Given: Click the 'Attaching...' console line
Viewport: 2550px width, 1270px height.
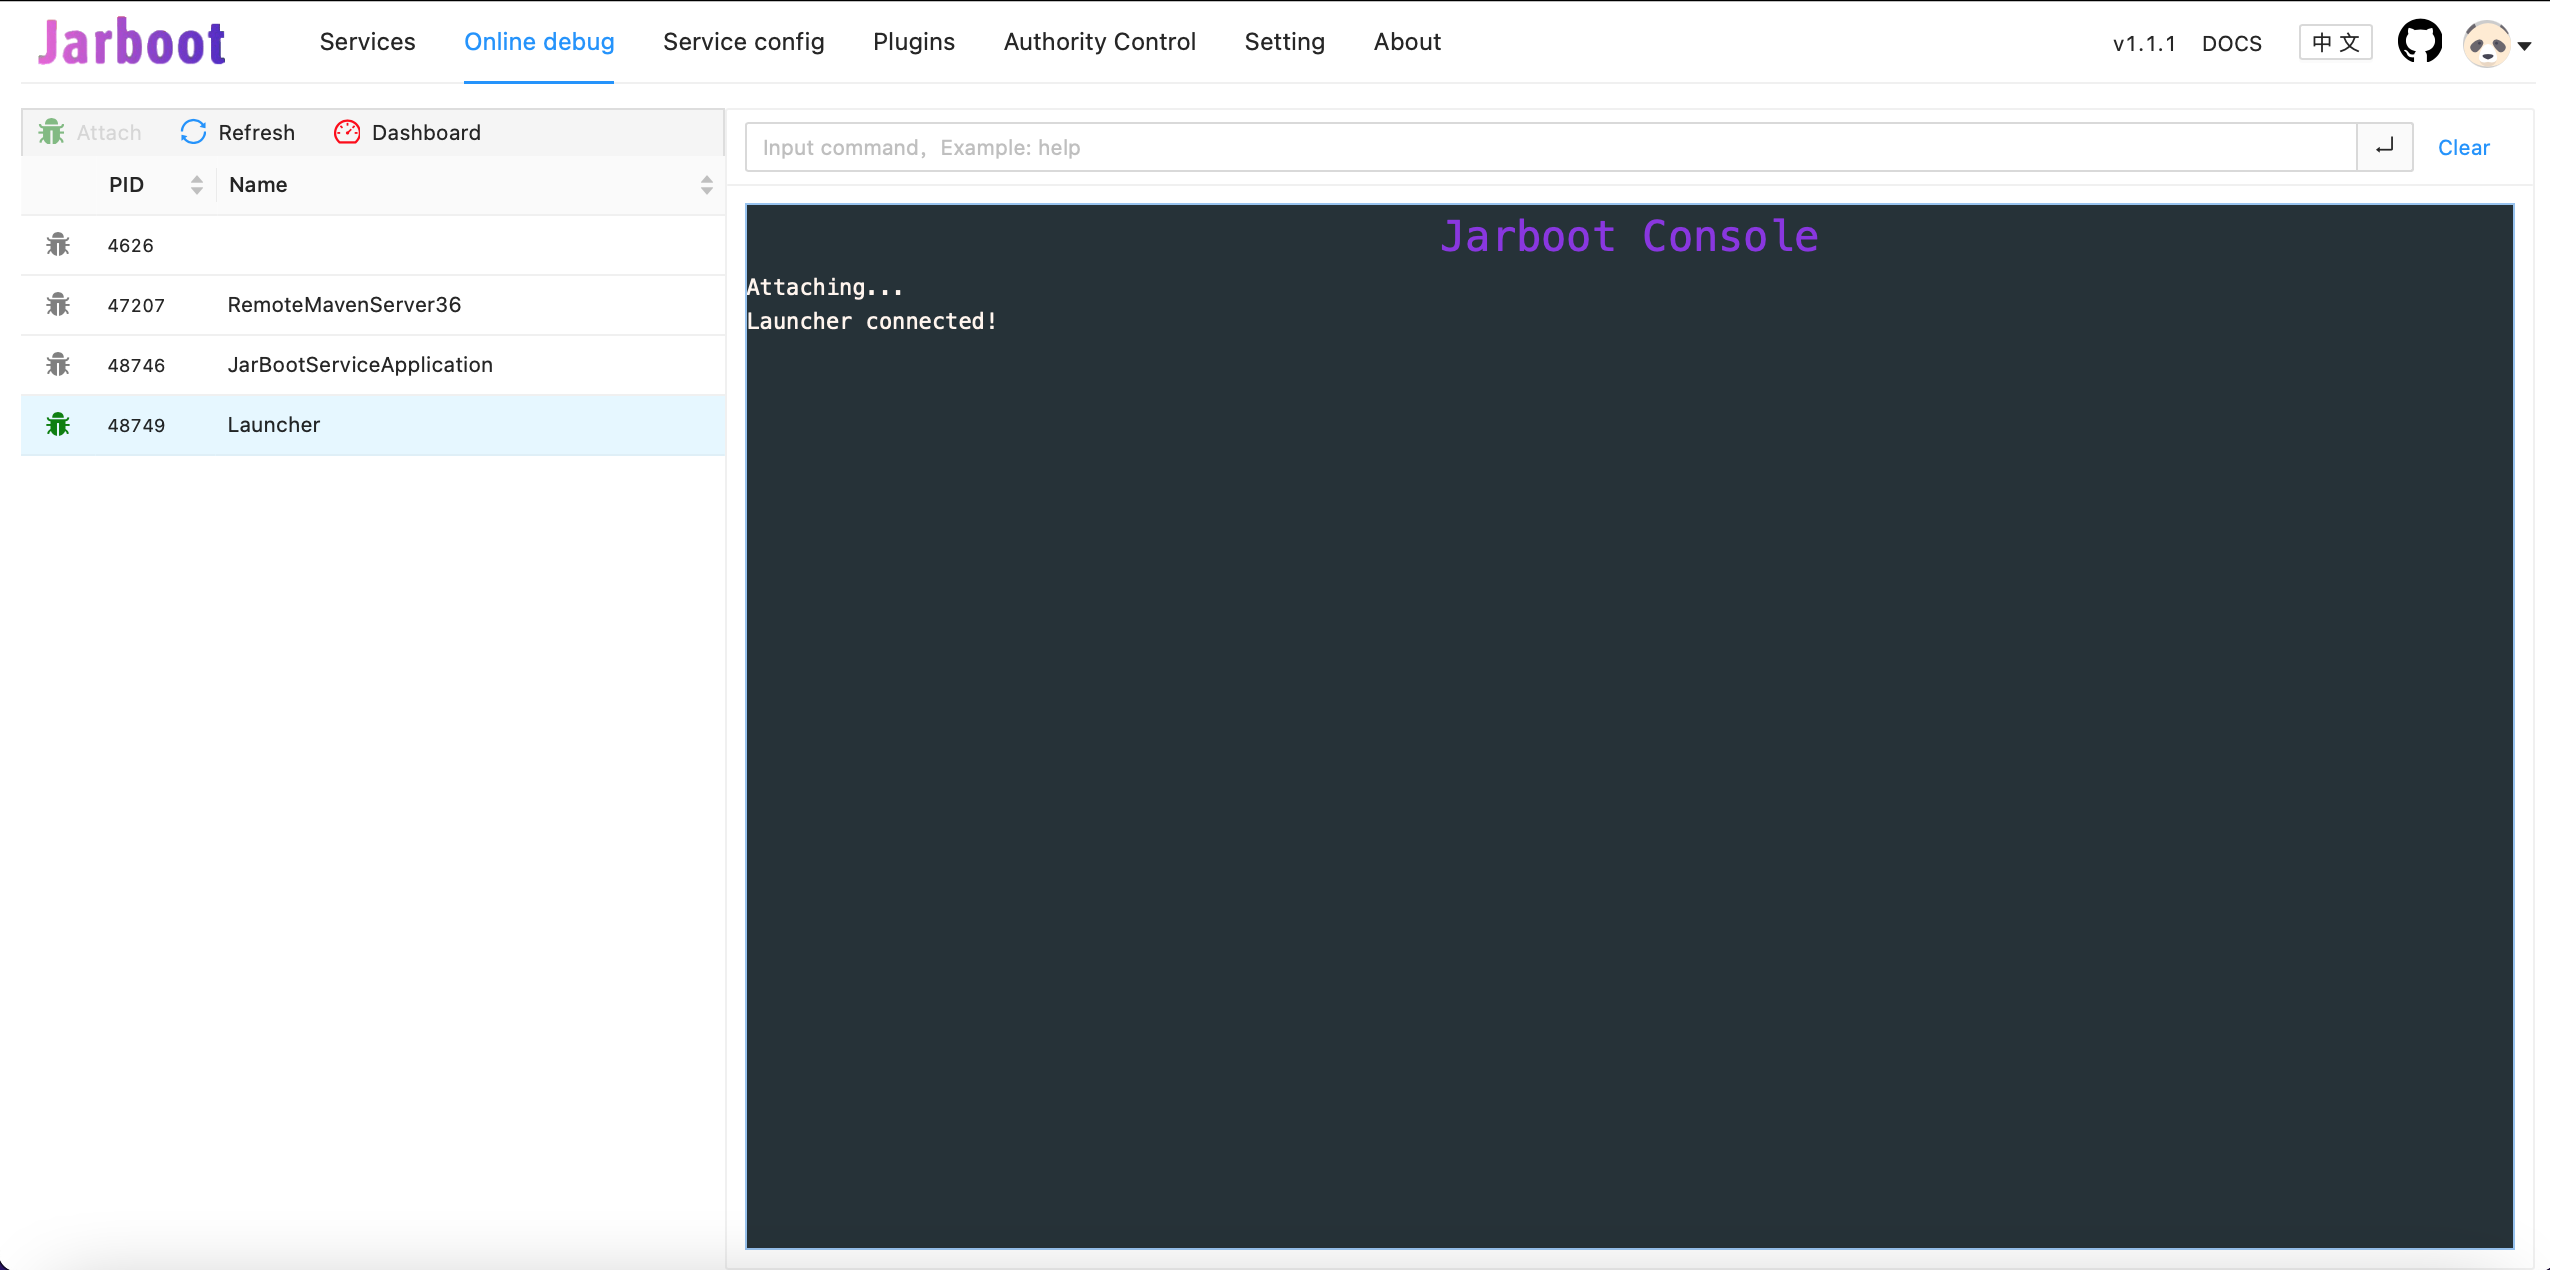Looking at the screenshot, I should [825, 287].
